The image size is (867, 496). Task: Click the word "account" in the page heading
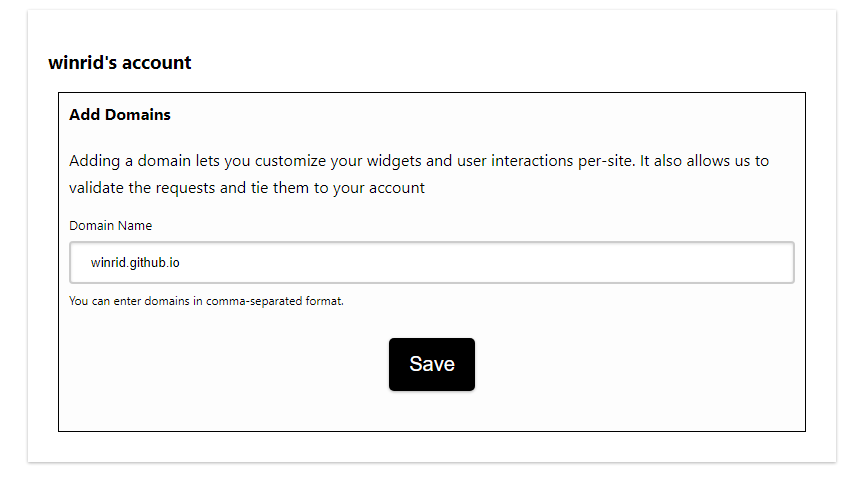click(157, 63)
